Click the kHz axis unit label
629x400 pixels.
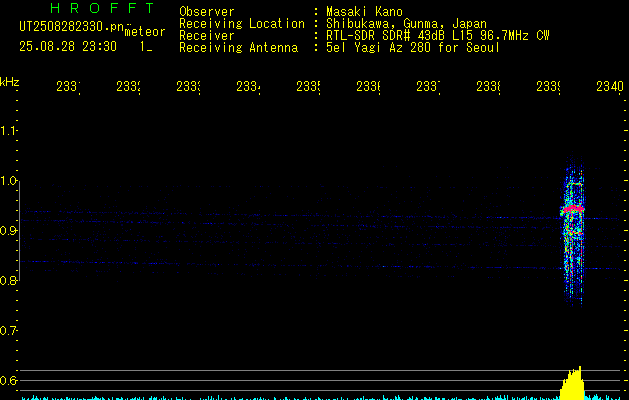[x=9, y=82]
